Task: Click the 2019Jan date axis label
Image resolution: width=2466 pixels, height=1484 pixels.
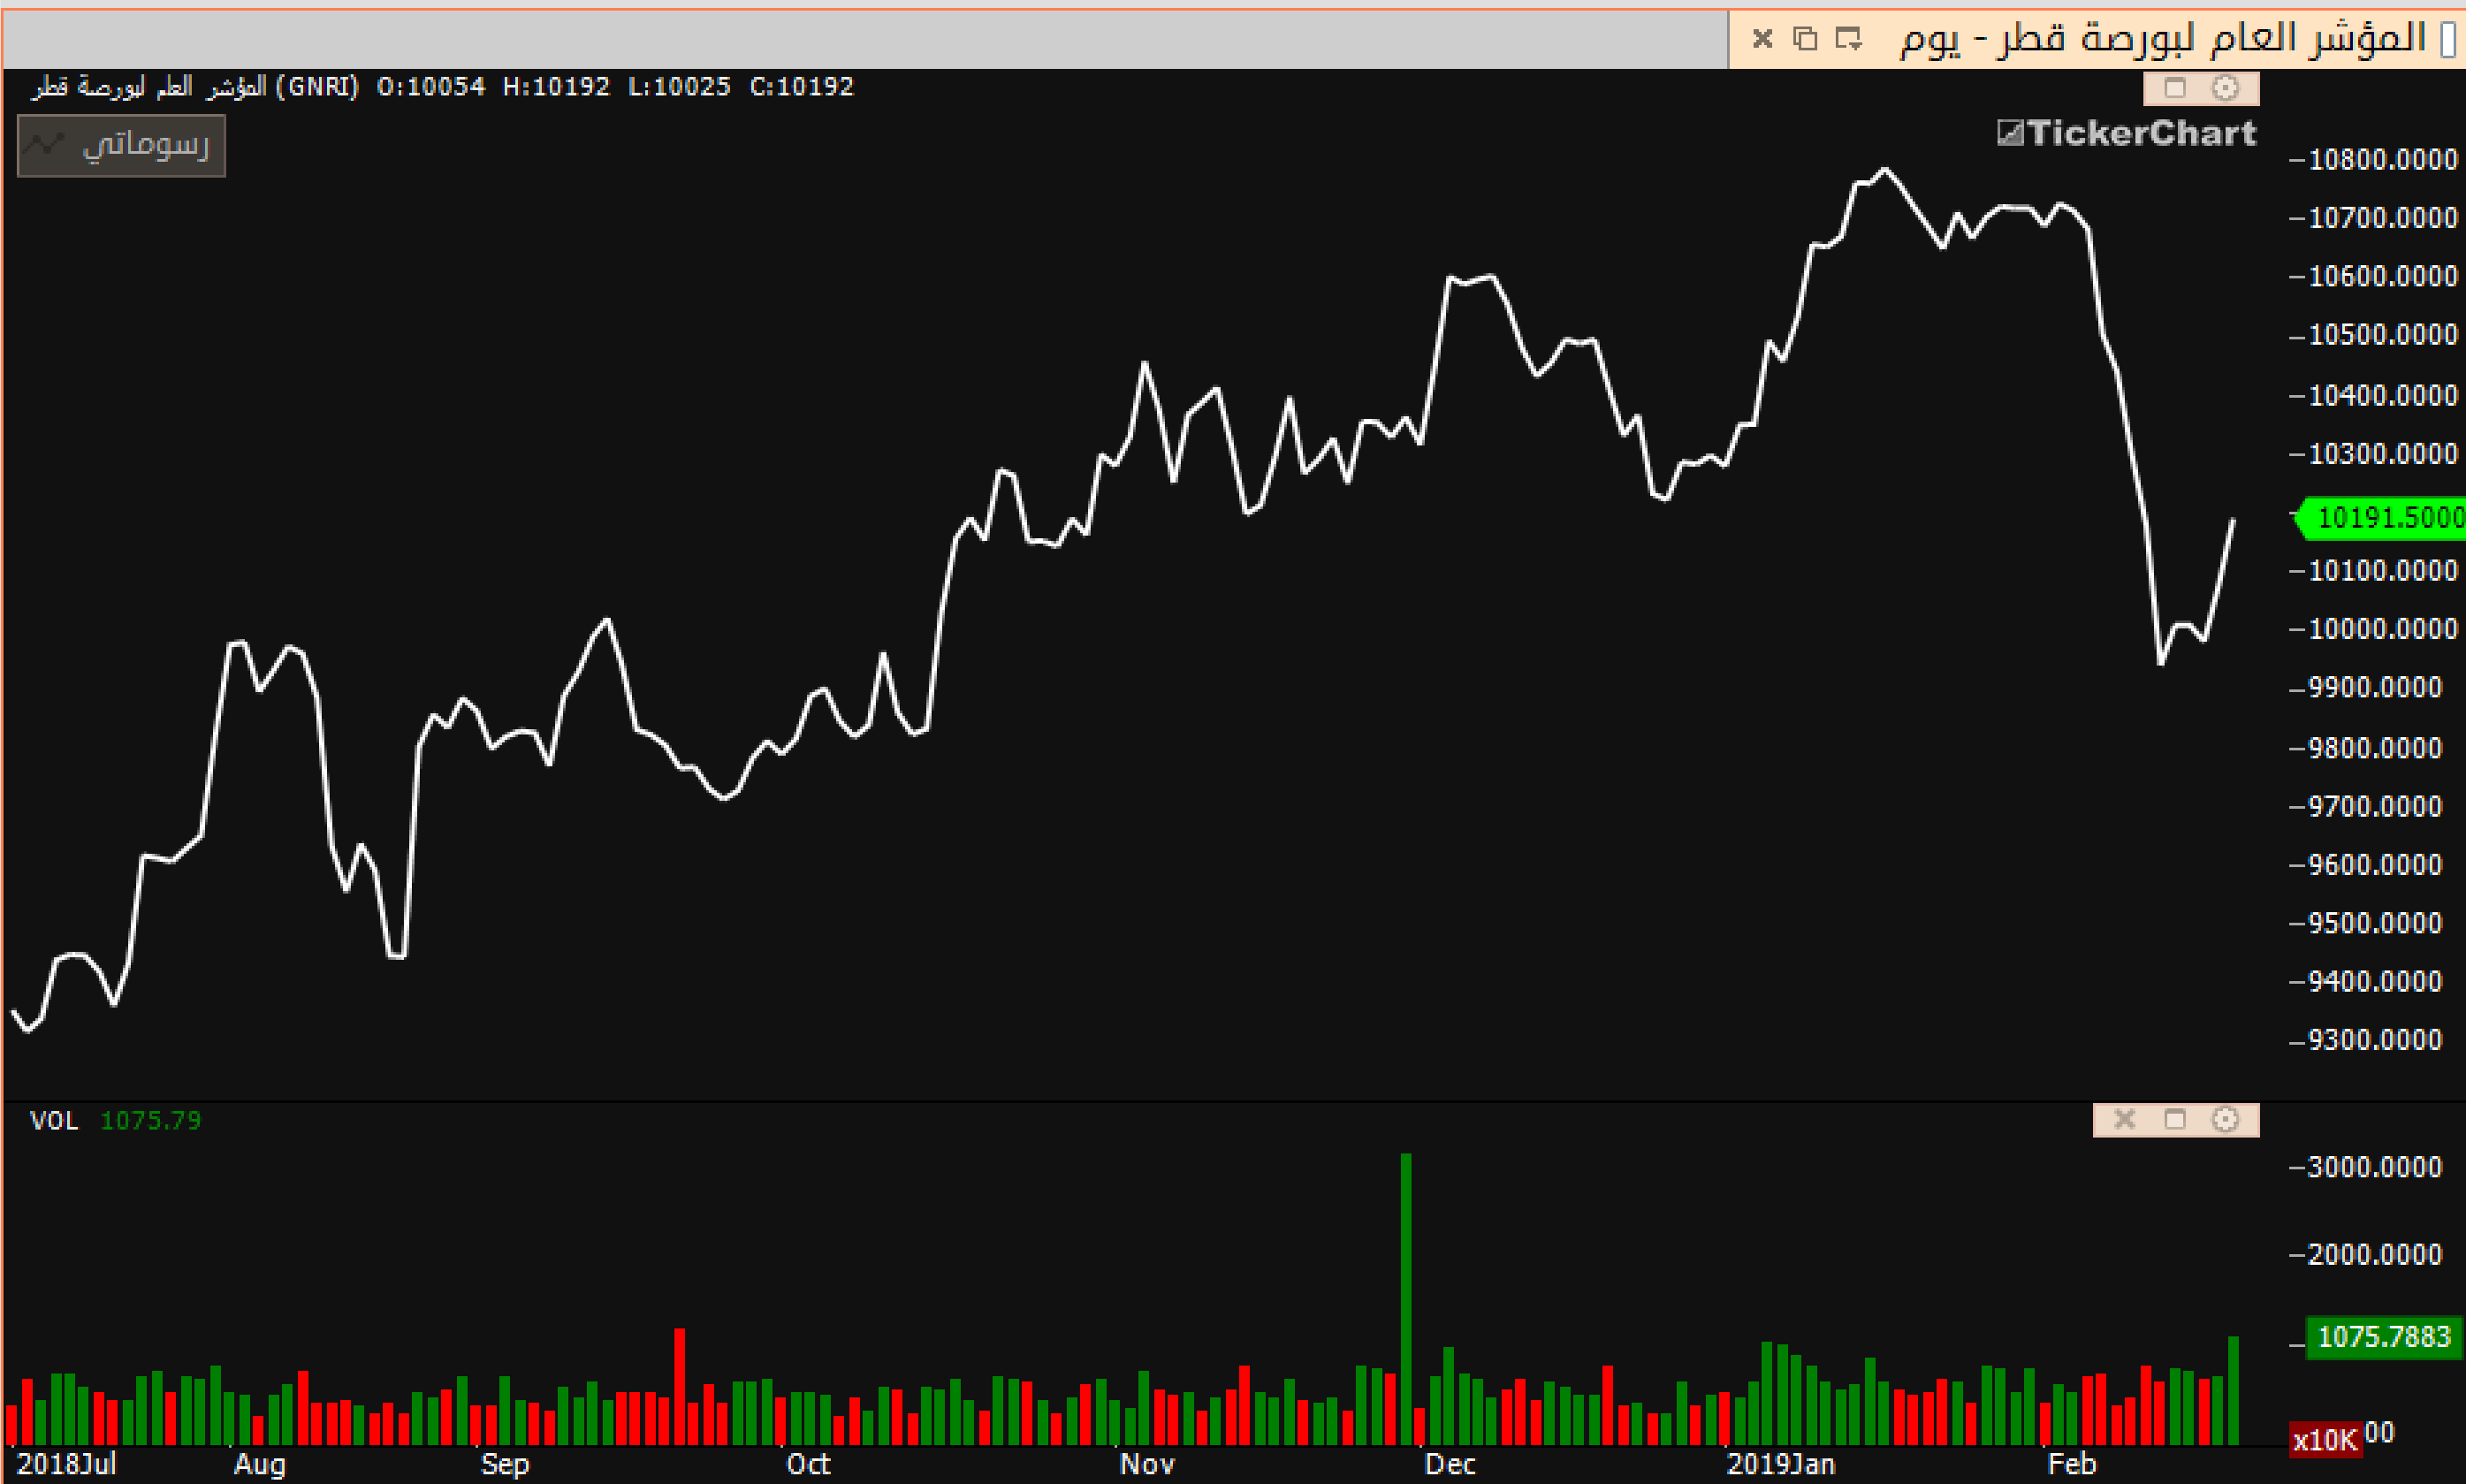Action: click(x=1781, y=1464)
